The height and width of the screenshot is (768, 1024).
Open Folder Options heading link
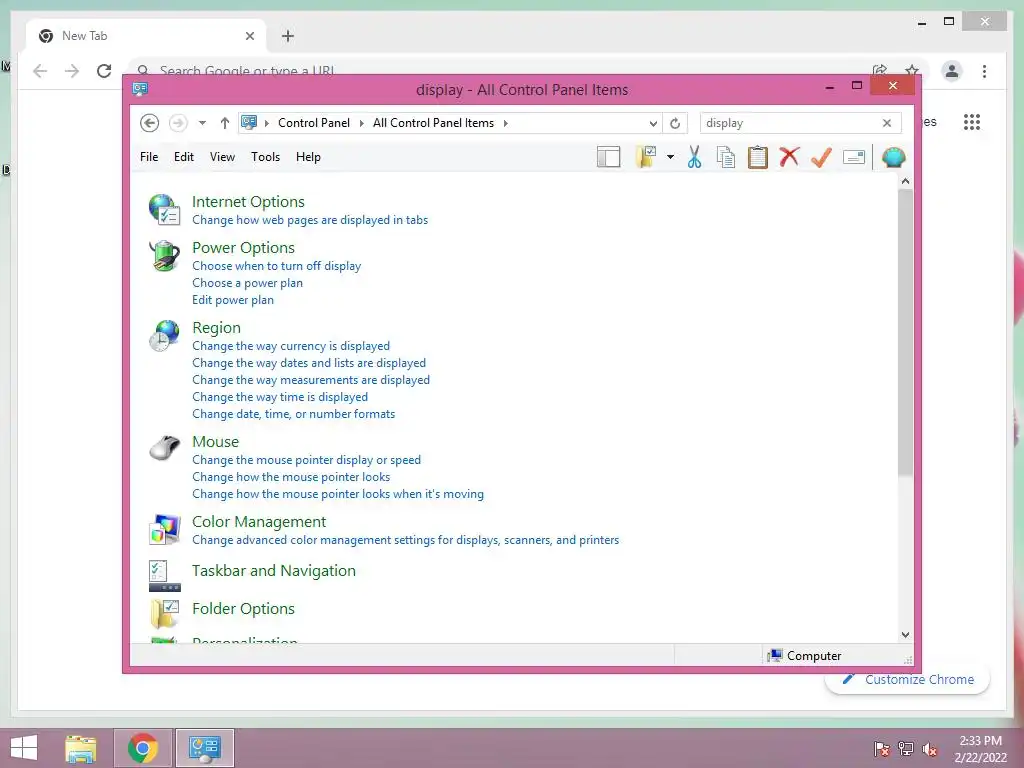click(x=243, y=609)
